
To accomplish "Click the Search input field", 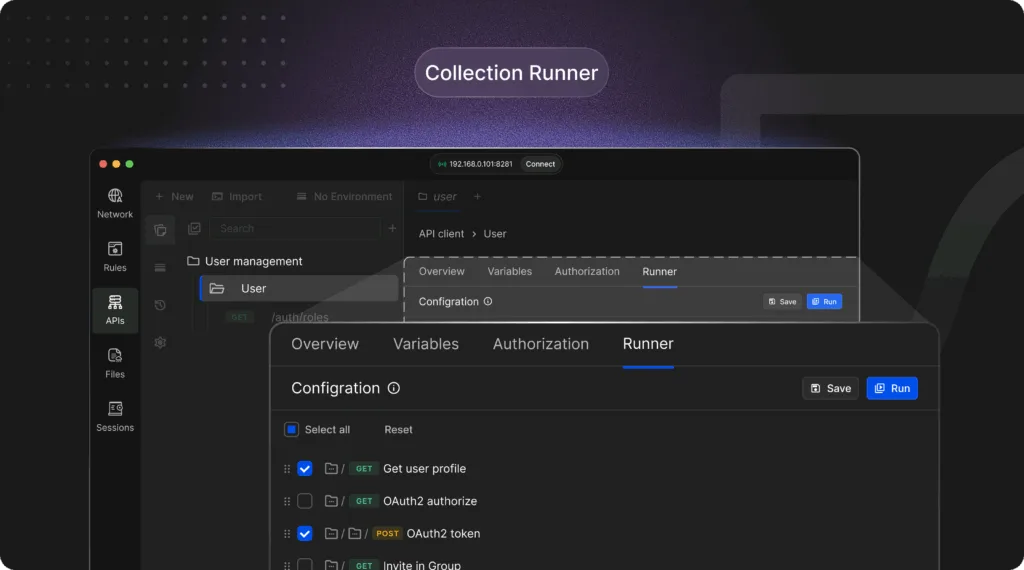I will [x=295, y=228].
